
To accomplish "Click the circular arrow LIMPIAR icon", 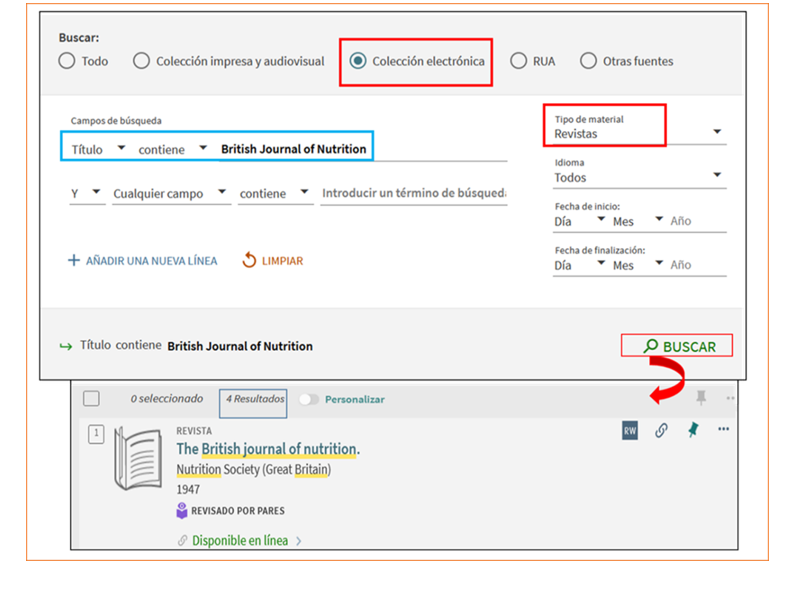I will (250, 260).
